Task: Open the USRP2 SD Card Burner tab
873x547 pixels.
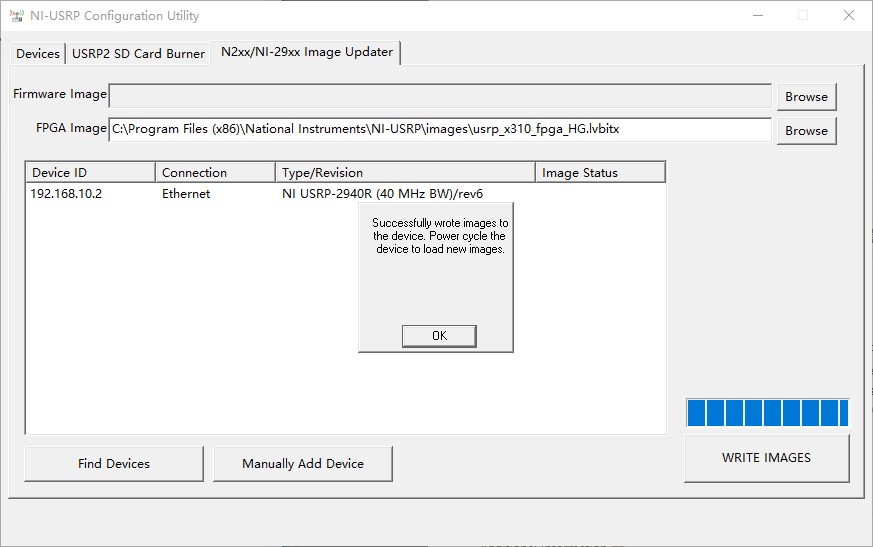Action: click(x=138, y=53)
